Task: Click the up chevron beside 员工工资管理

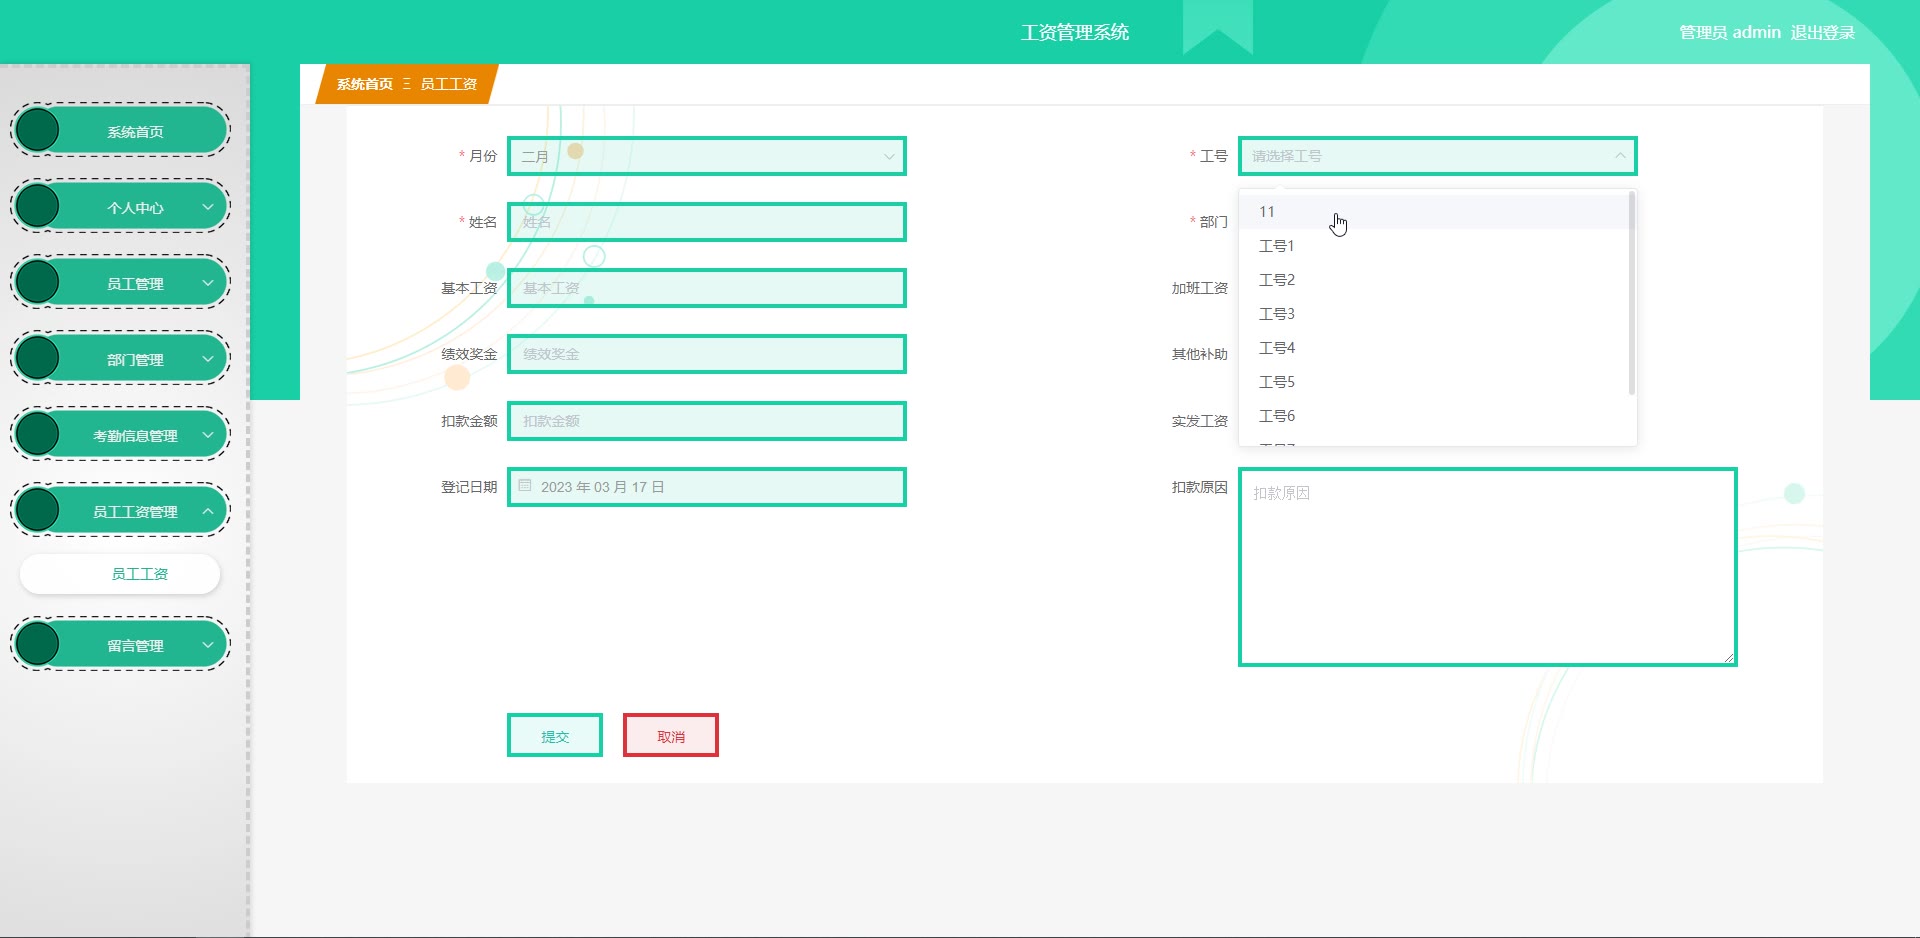Action: pyautogui.click(x=208, y=511)
